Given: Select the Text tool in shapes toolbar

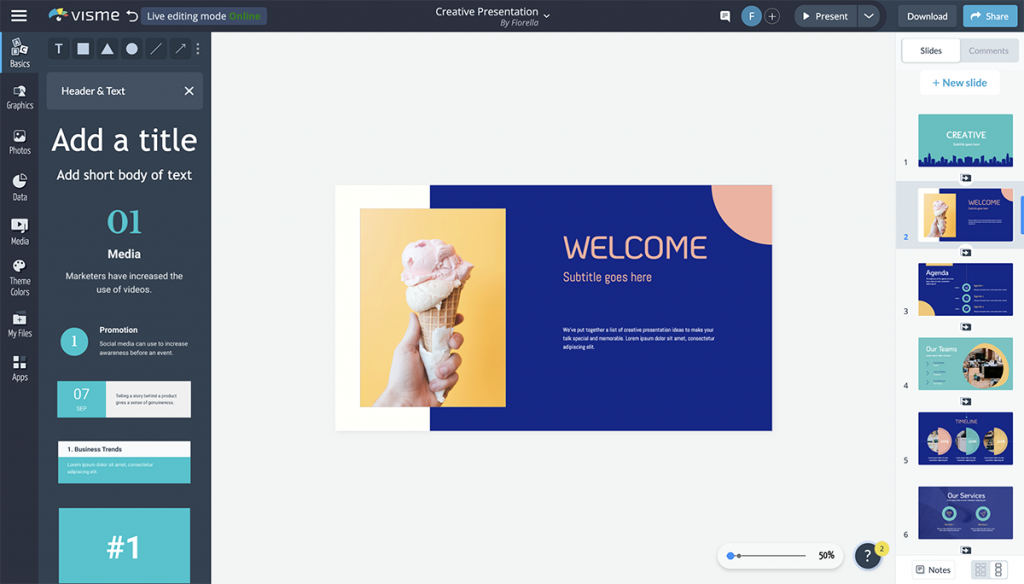Looking at the screenshot, I should coord(59,49).
